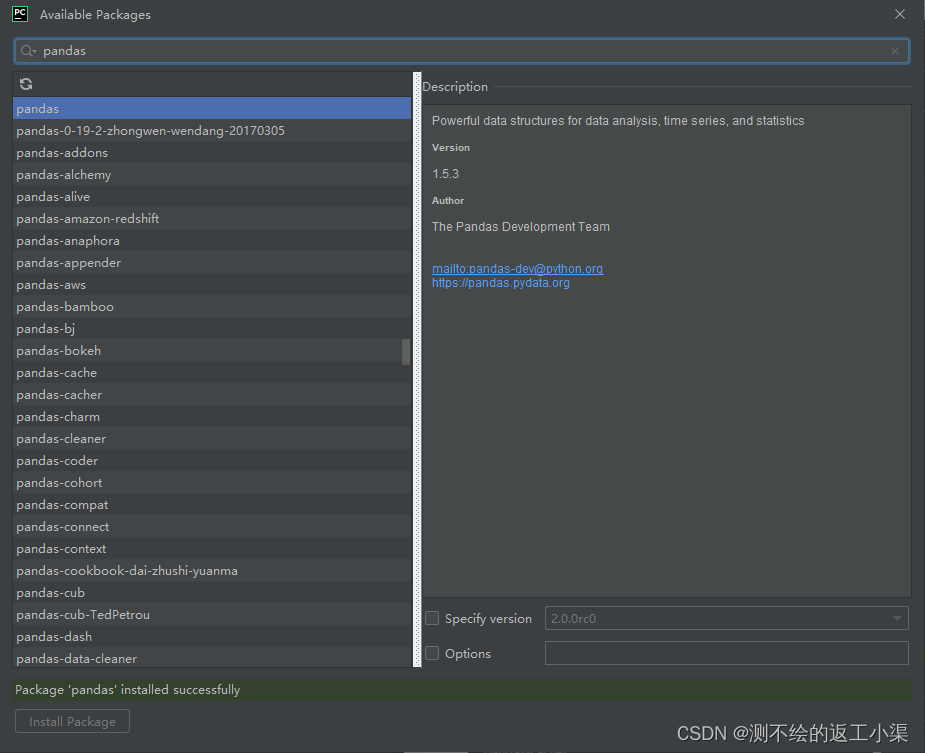925x753 pixels.
Task: Click the package list scrollbar thumb
Action: [406, 352]
